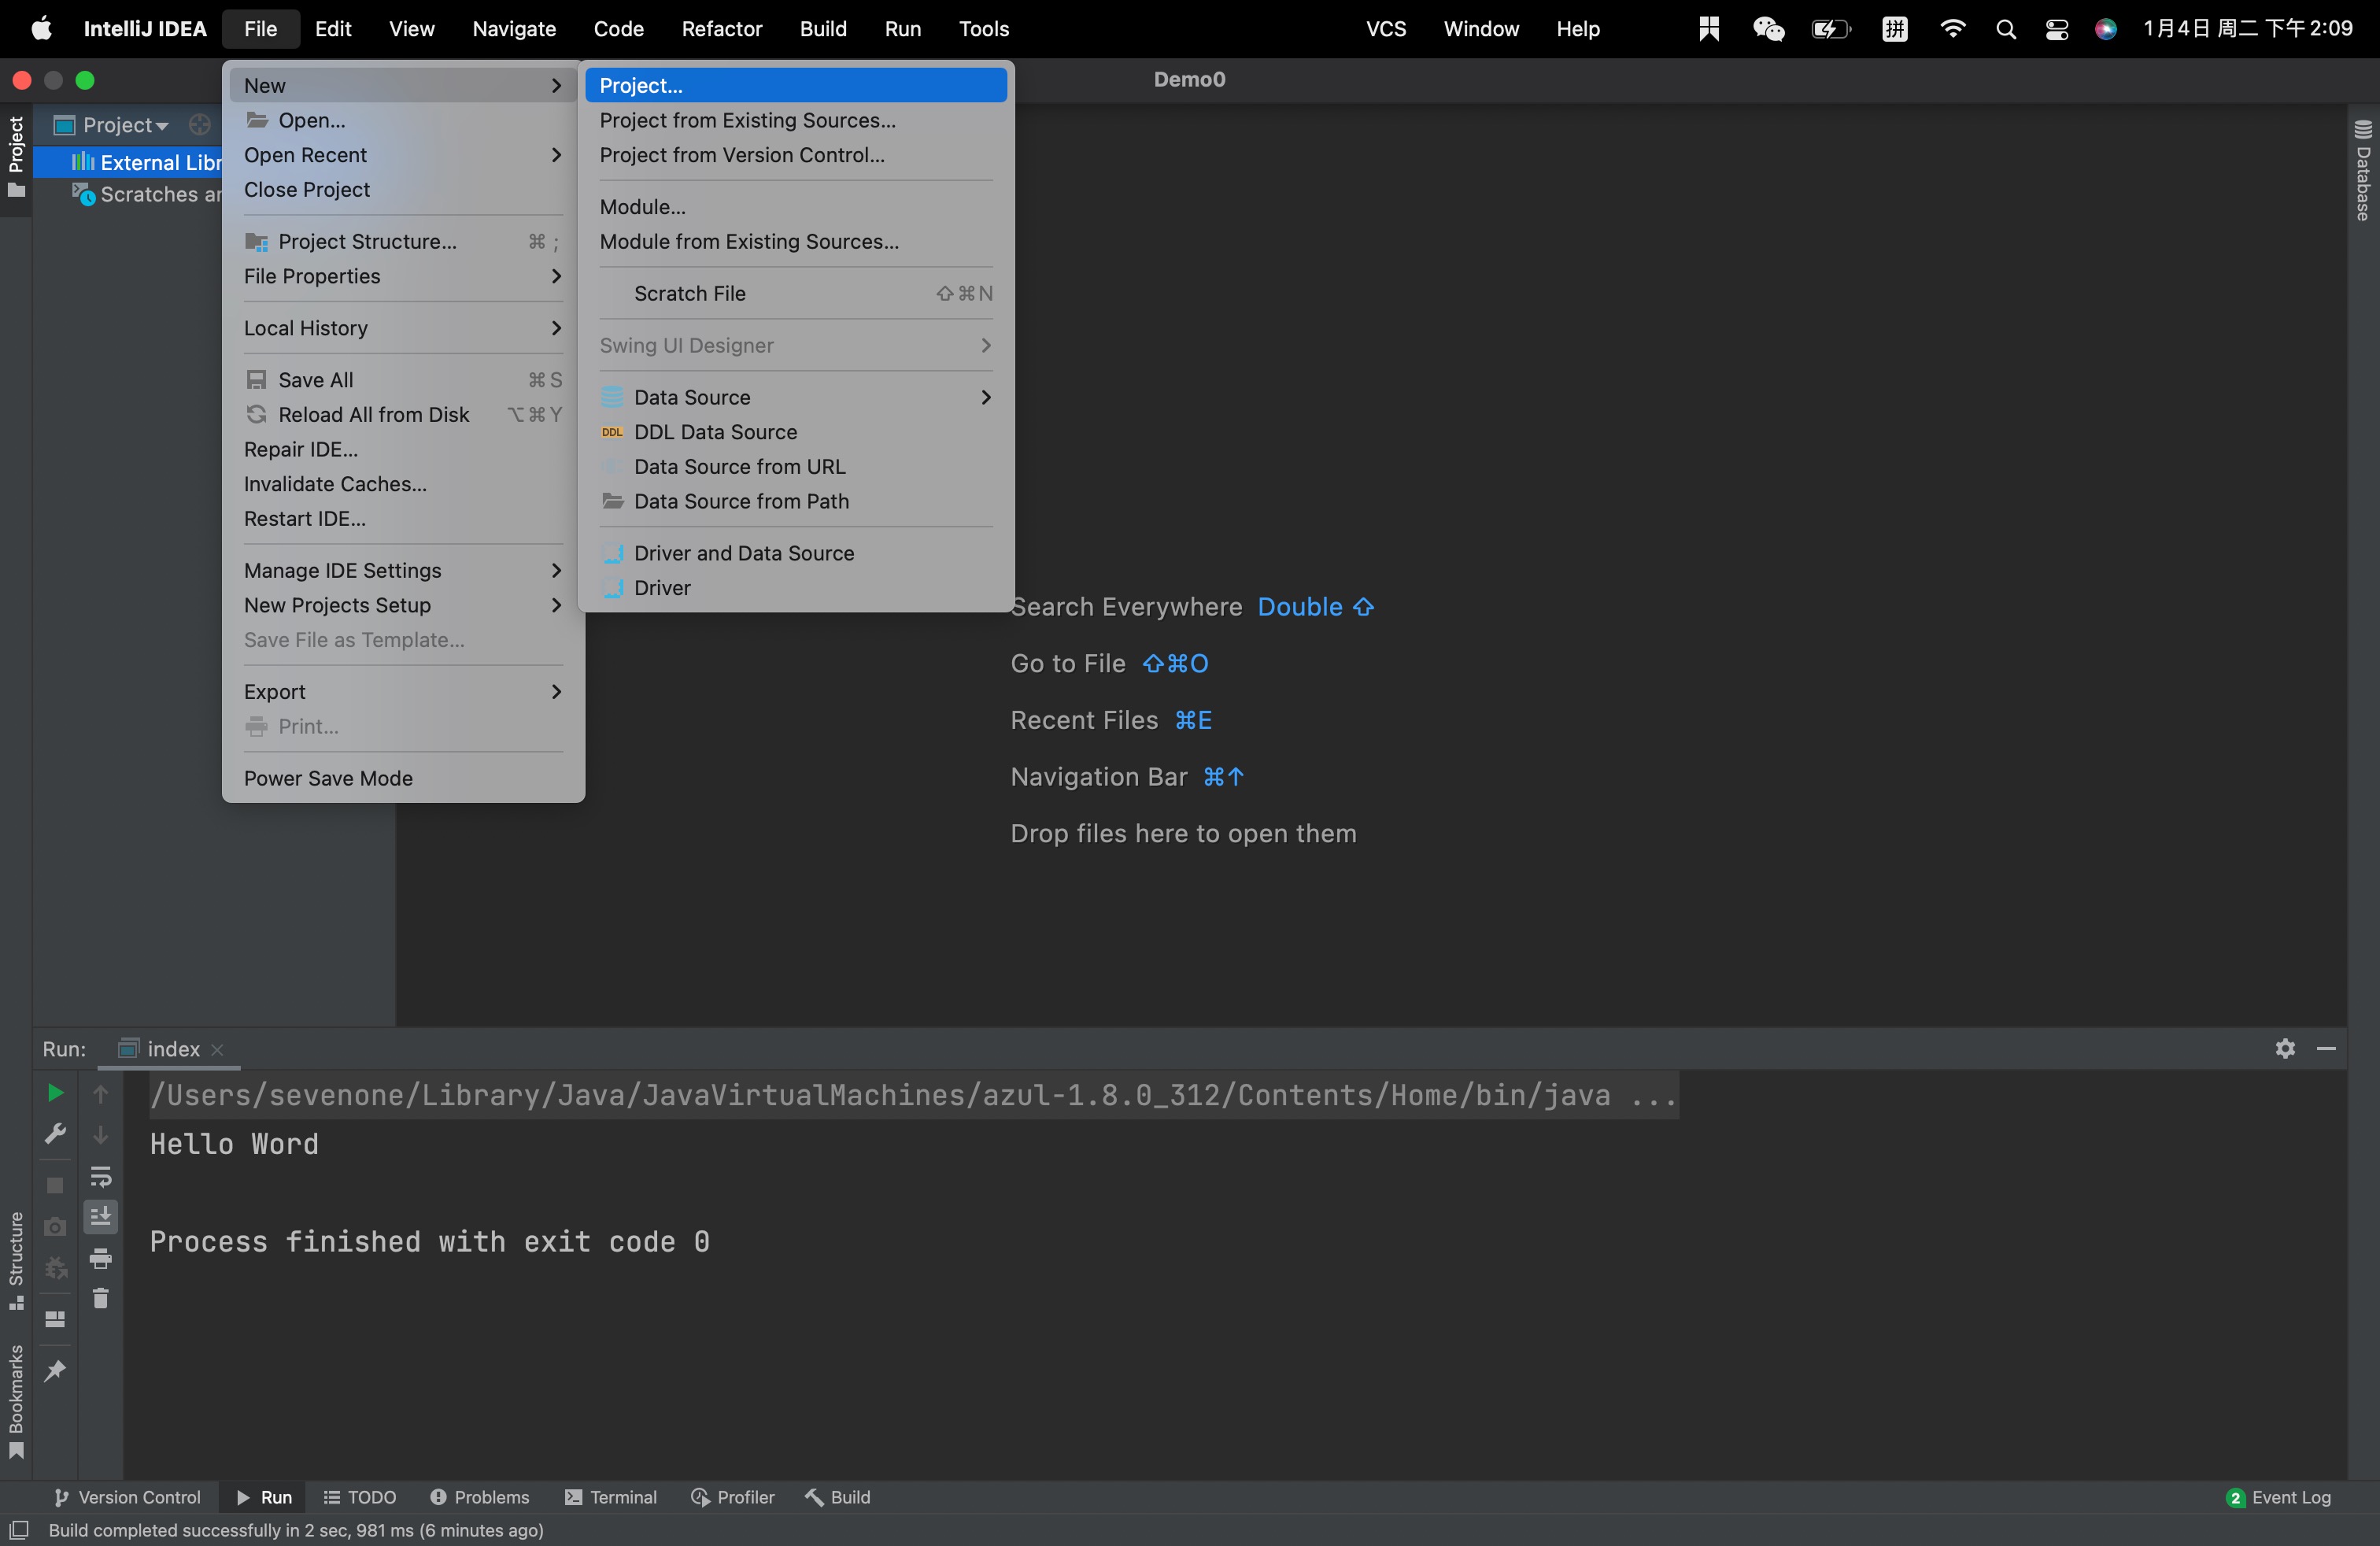The image size is (2380, 1546).
Task: Toggle Scroll to End of console
Action: 101,1217
